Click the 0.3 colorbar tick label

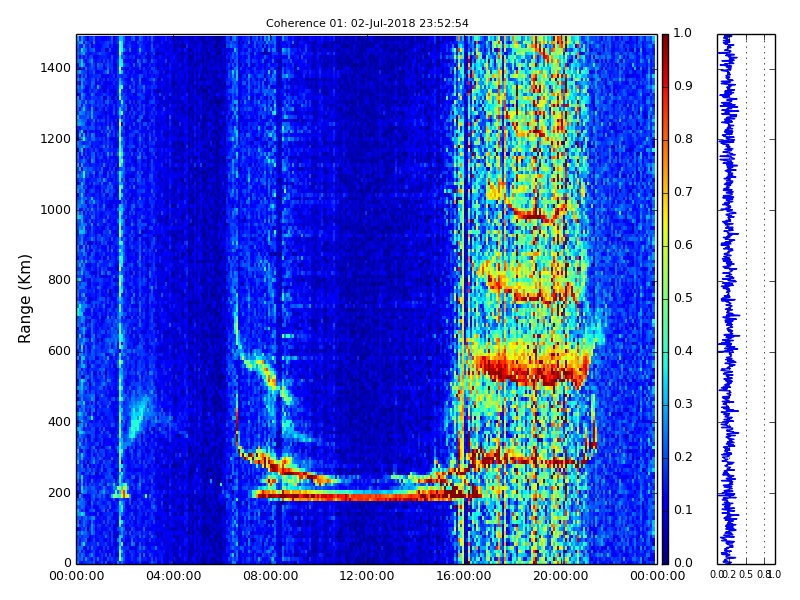point(683,404)
